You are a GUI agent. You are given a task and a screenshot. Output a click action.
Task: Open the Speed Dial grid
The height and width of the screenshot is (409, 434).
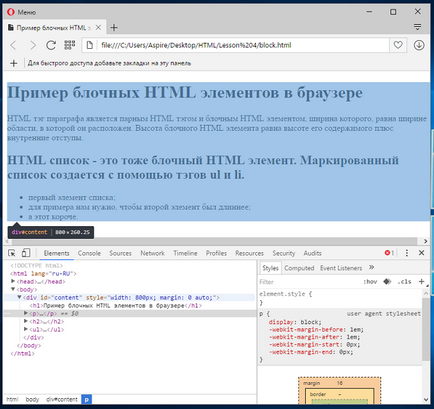point(70,45)
